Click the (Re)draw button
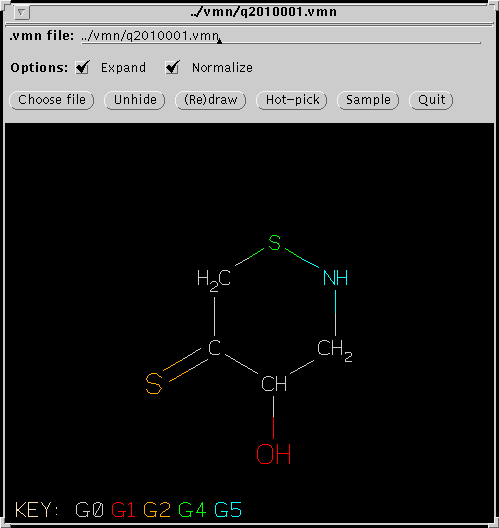Viewport: 499px width, 528px height. click(x=211, y=100)
